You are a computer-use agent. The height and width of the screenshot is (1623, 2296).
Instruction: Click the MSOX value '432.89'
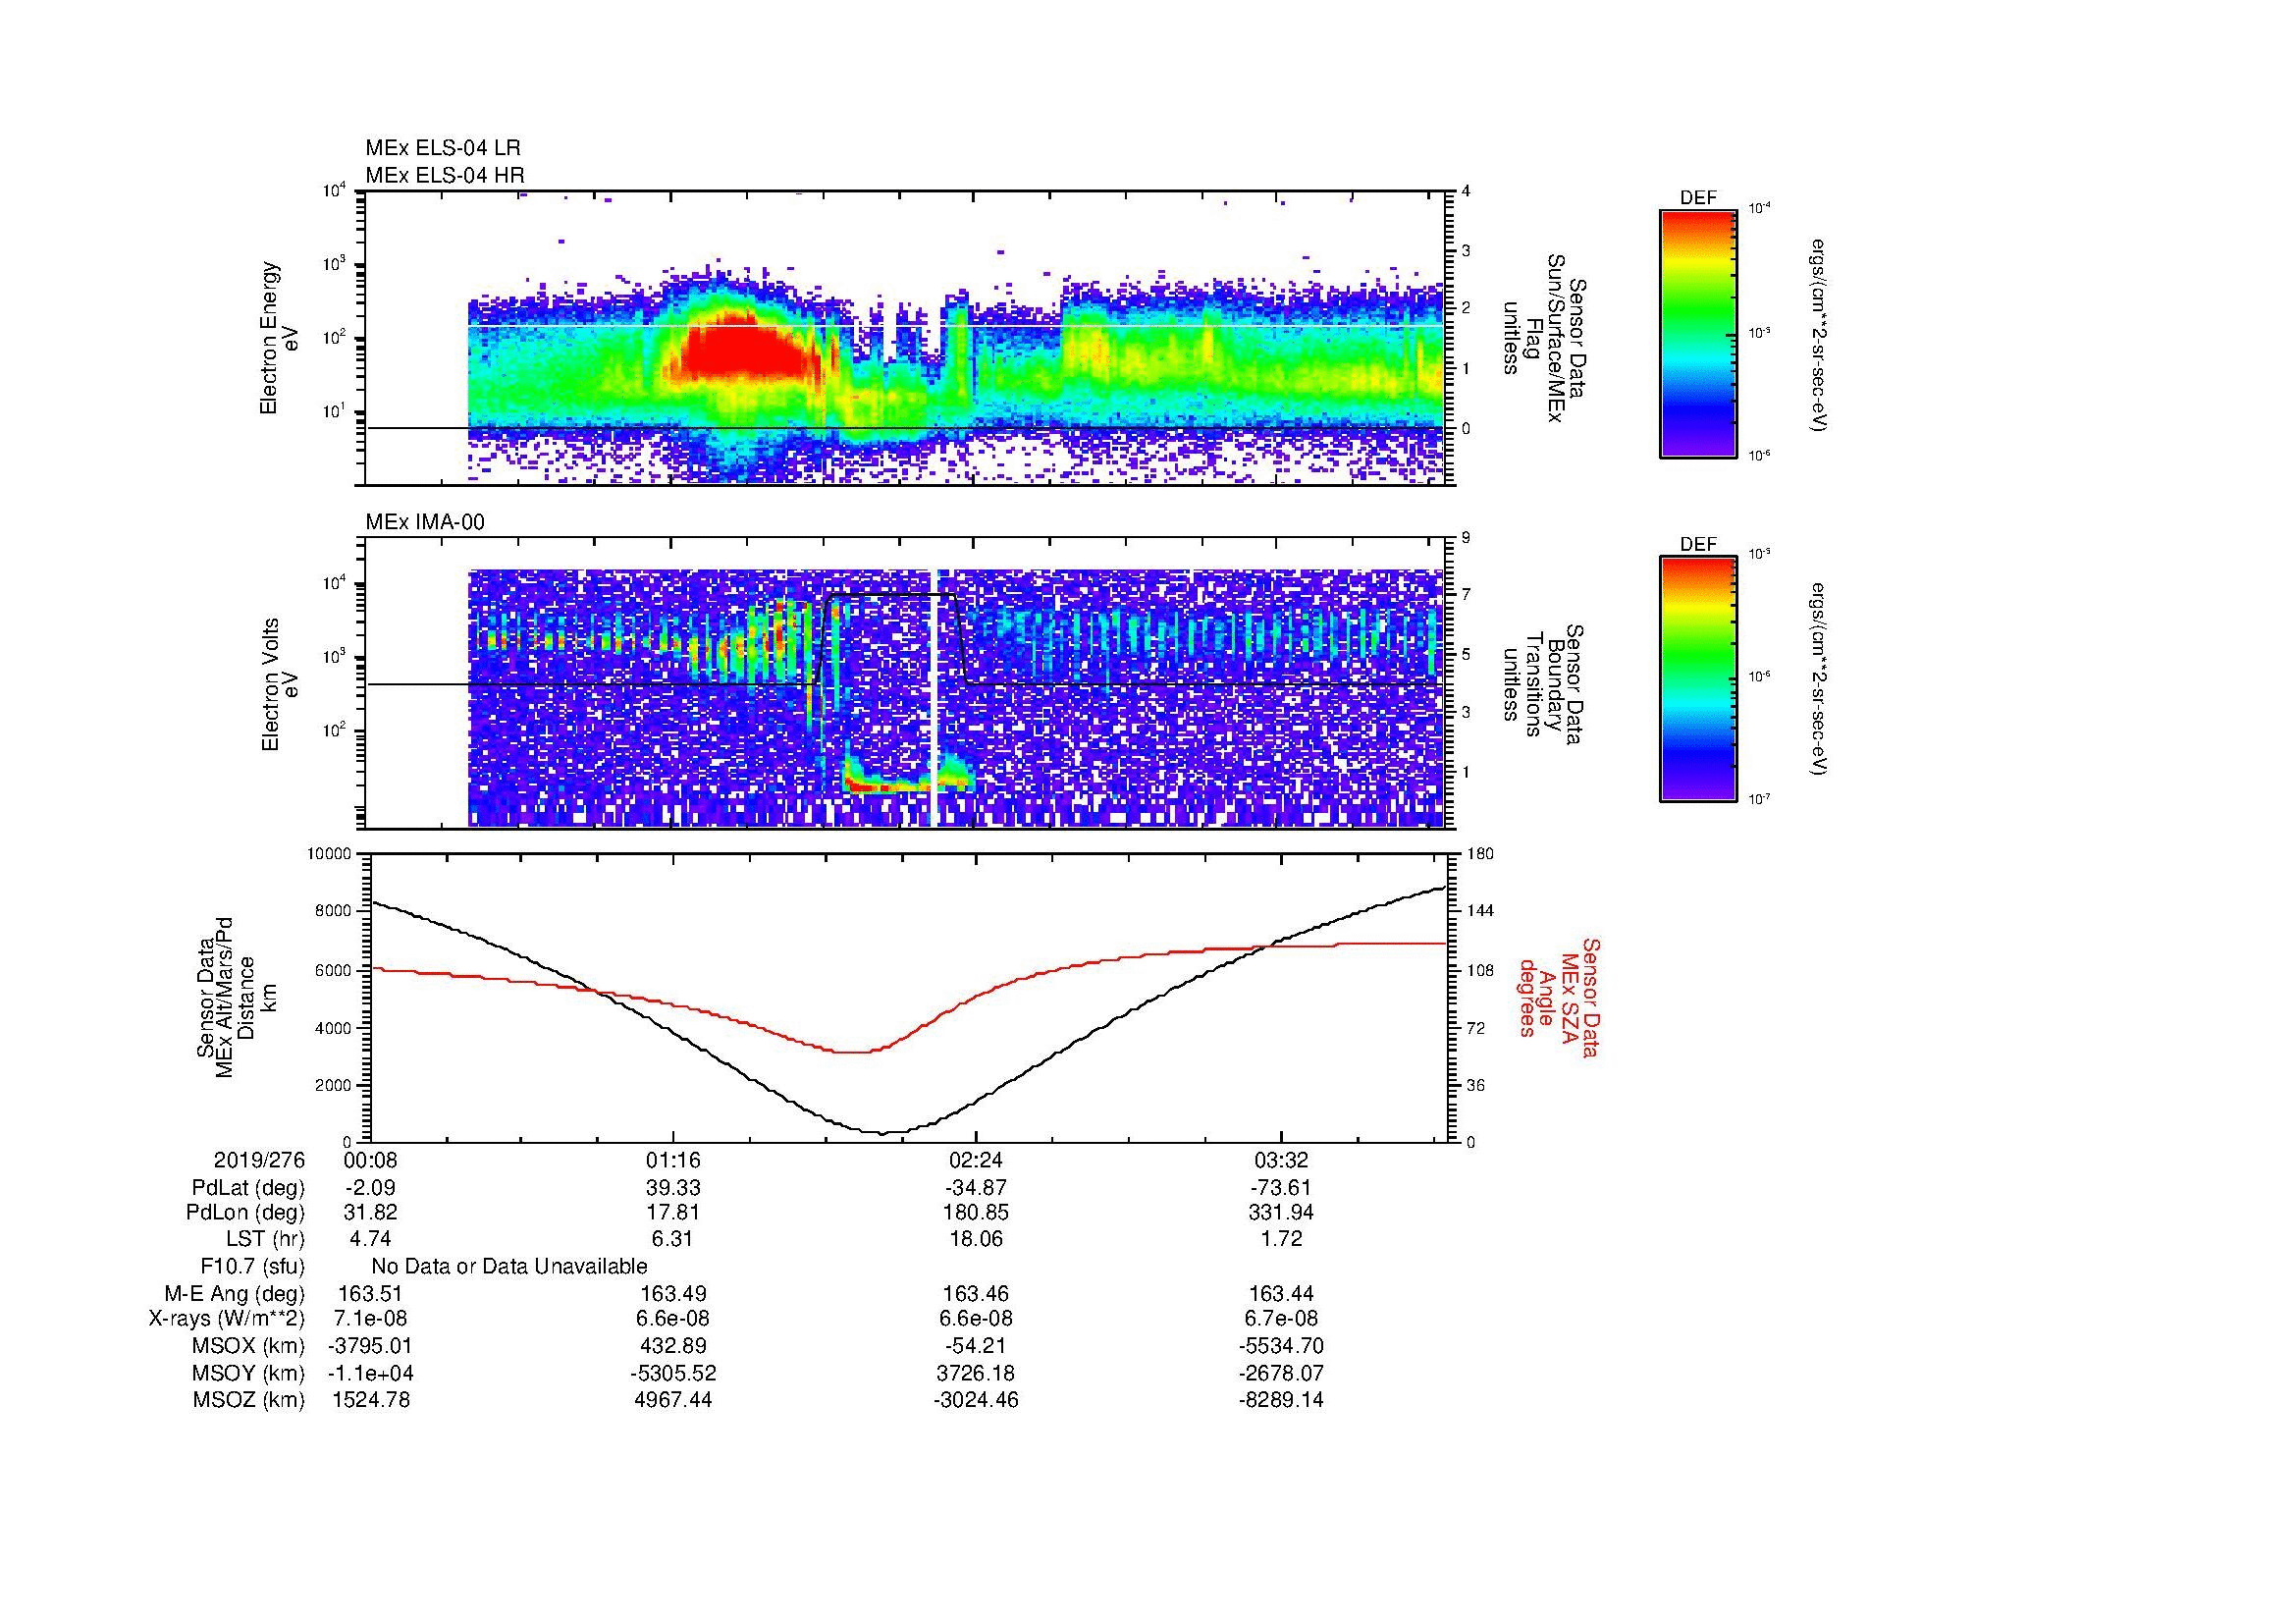[673, 1346]
